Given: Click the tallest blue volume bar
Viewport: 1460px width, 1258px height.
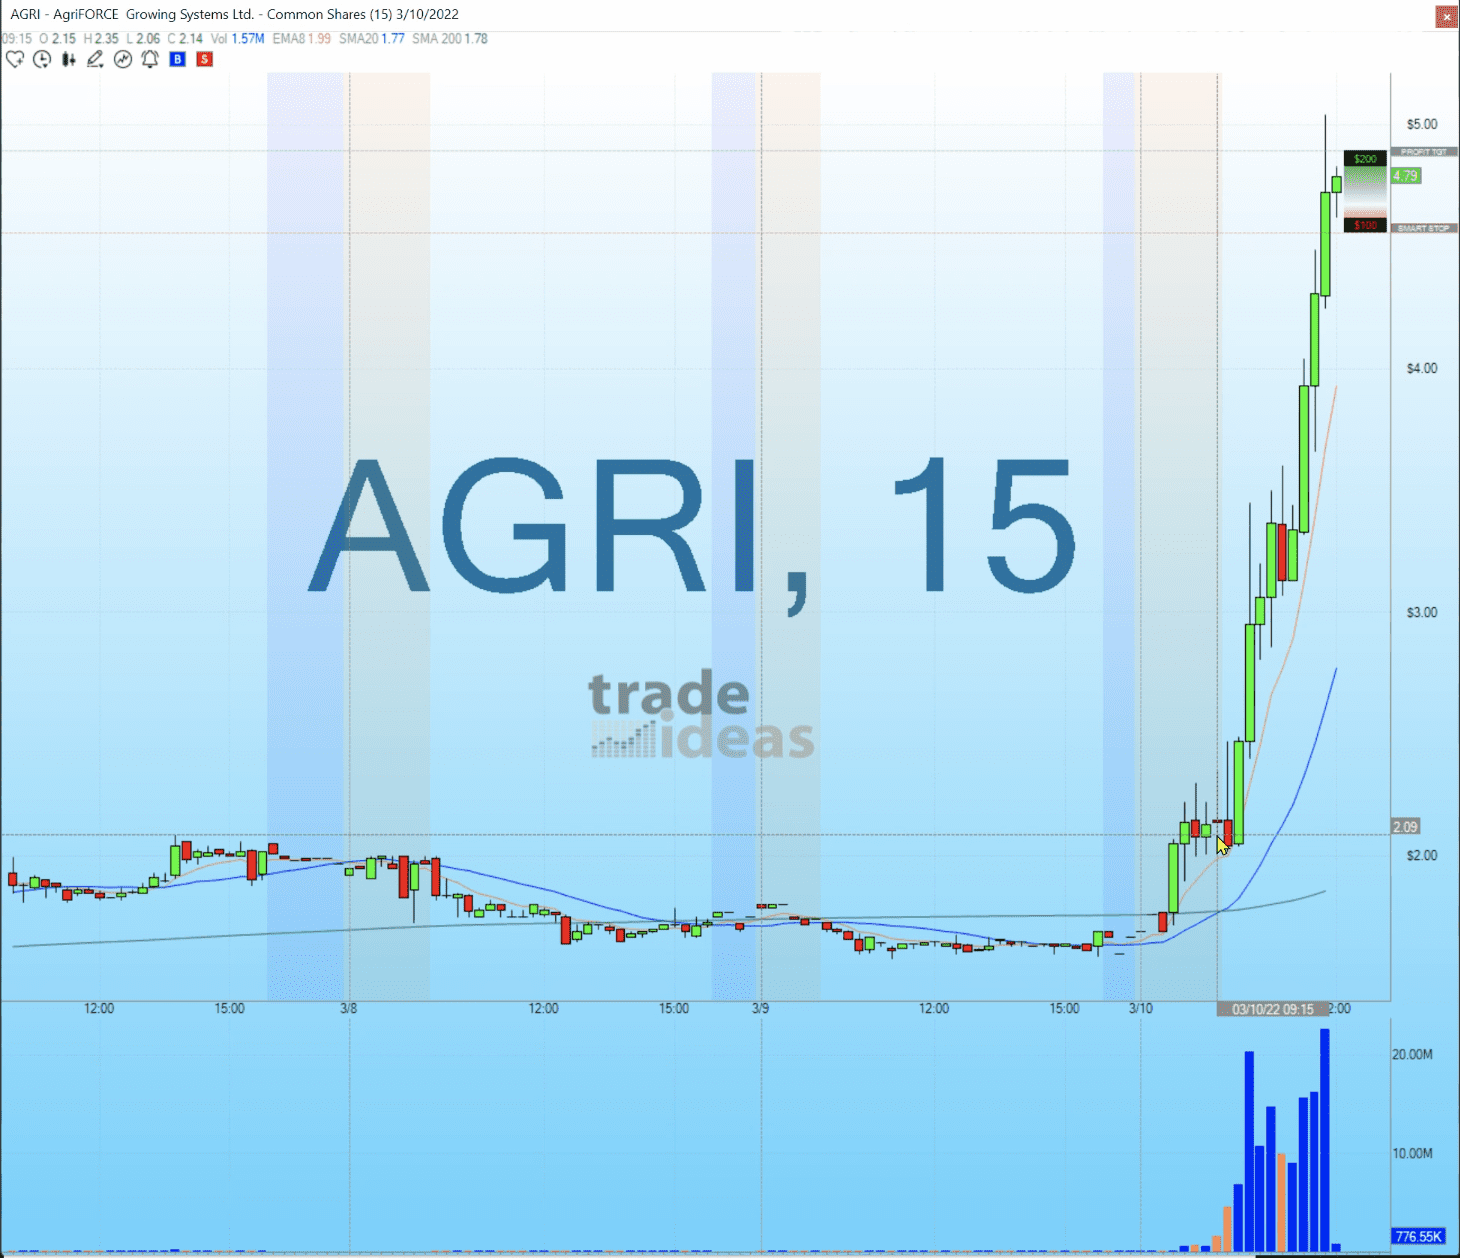Looking at the screenshot, I should click(1325, 1140).
